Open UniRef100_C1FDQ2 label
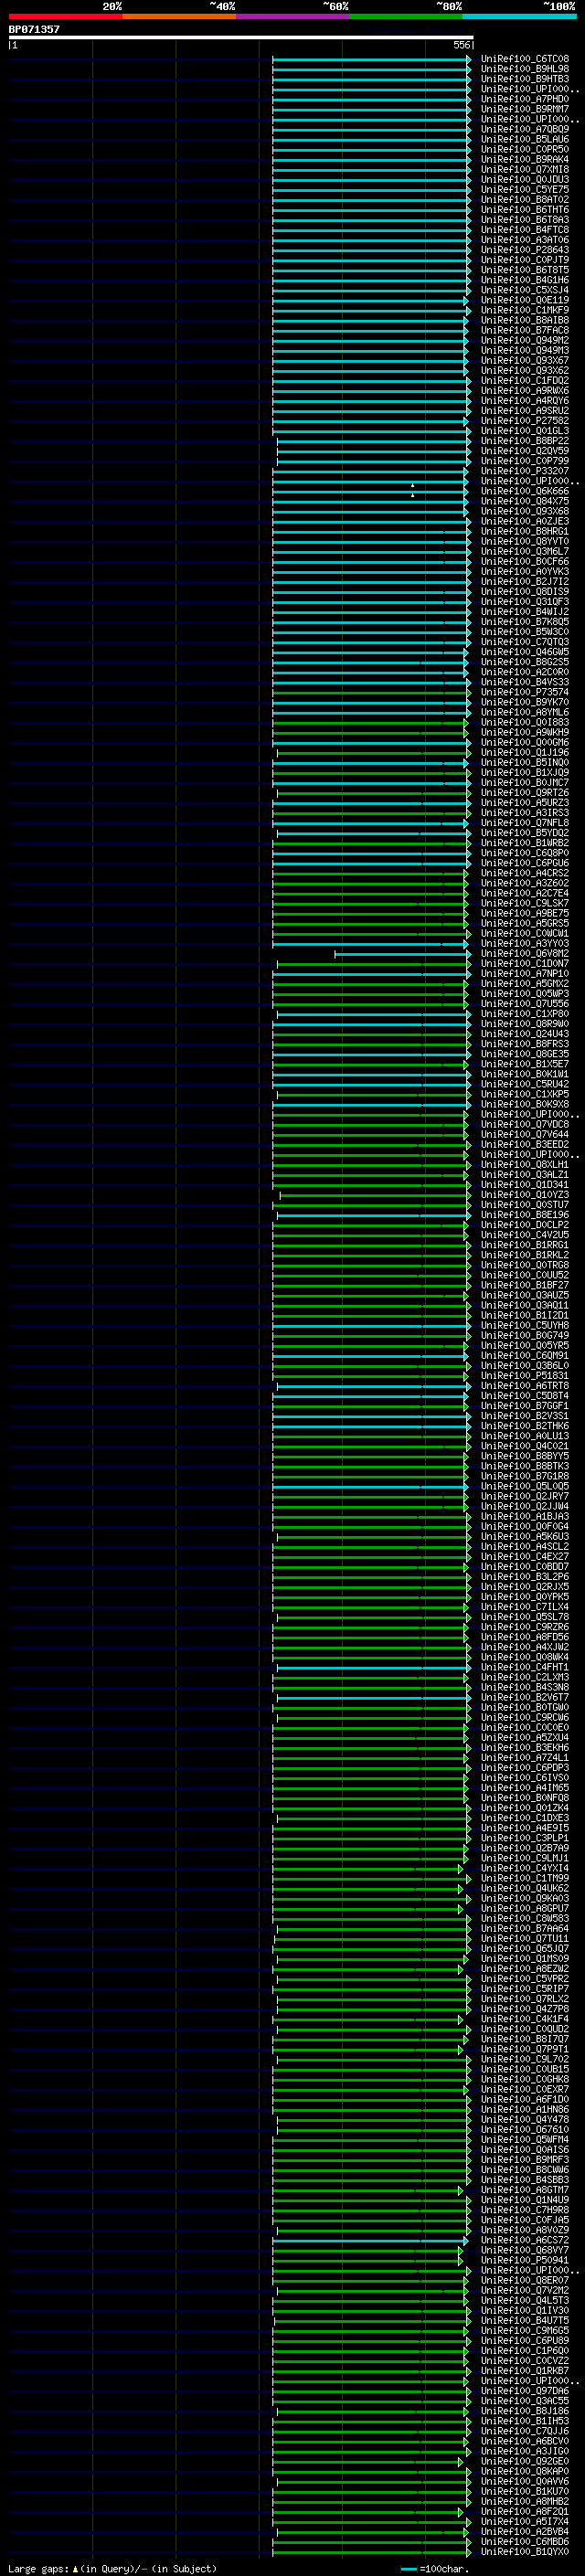Image resolution: width=585 pixels, height=2576 pixels. [x=524, y=380]
